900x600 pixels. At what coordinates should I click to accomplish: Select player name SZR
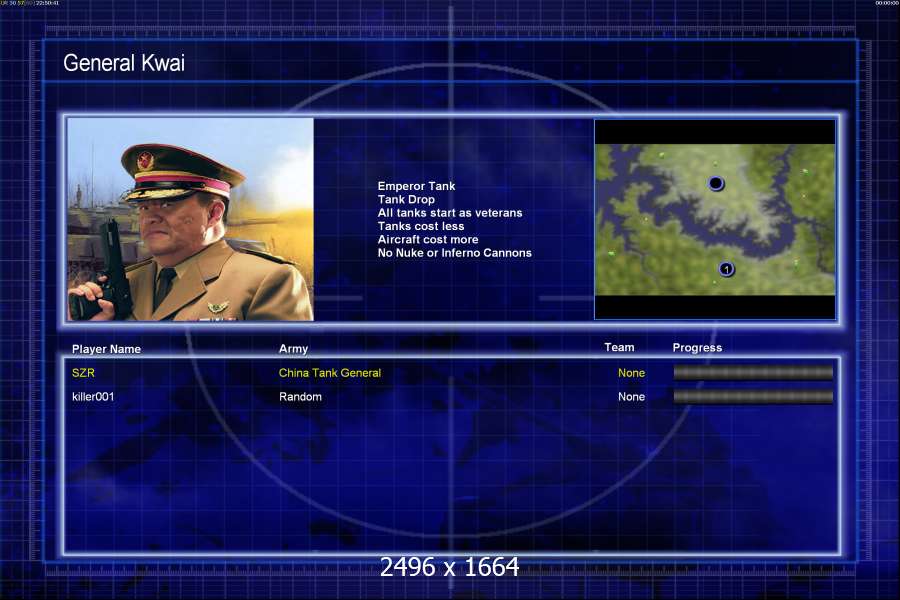[x=83, y=373]
